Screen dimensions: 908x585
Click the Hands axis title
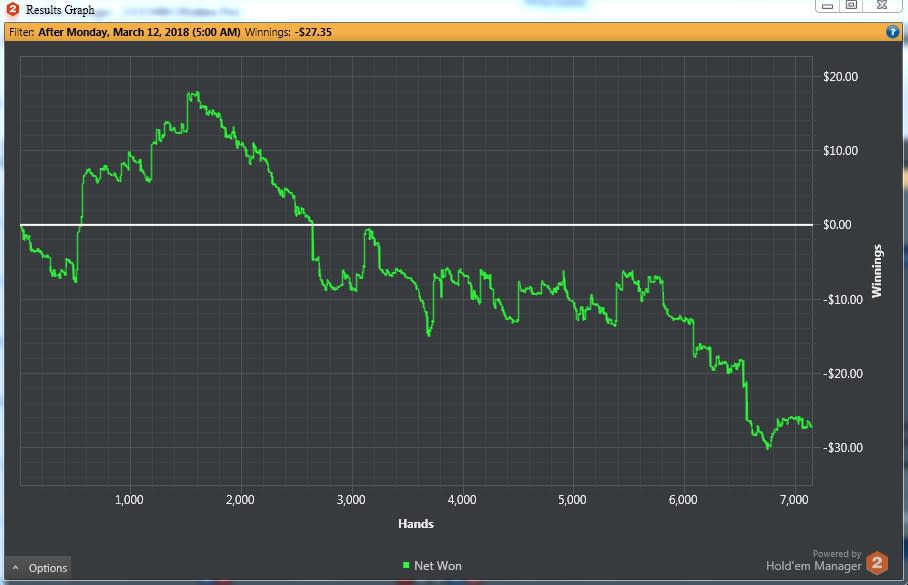click(x=416, y=524)
